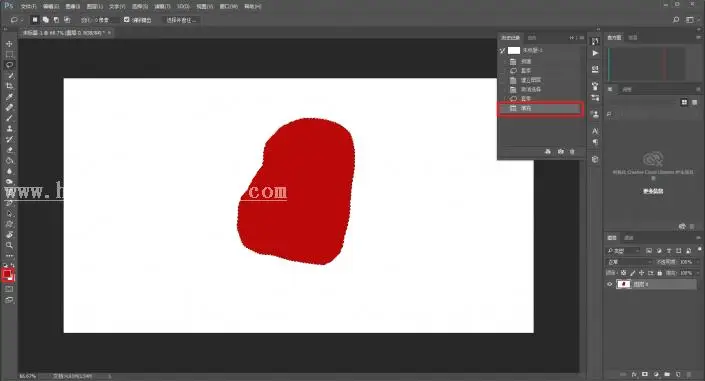Create new snapshot in History panel
Viewport: 705px width, 381px height.
pos(560,152)
